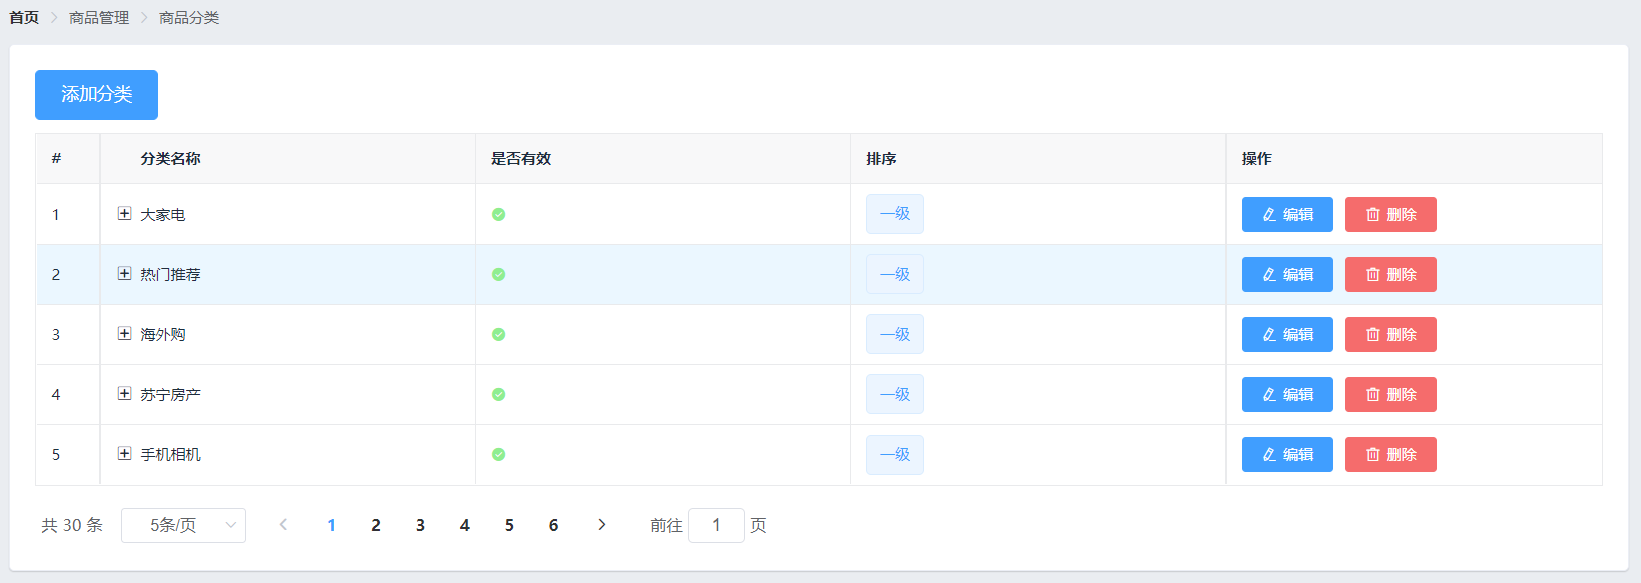
Task: Delete the 海外购 category
Action: coord(1390,335)
